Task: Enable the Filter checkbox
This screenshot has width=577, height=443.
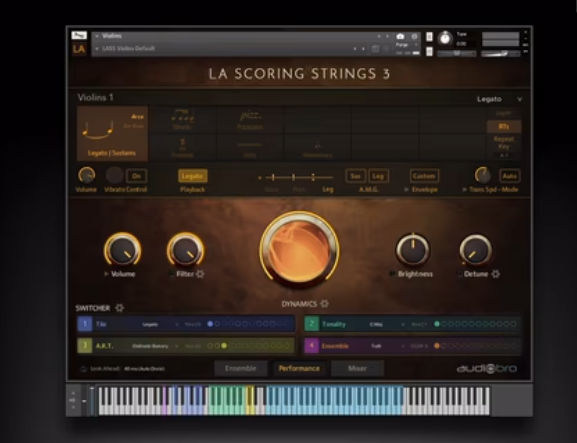Action: [x=171, y=274]
